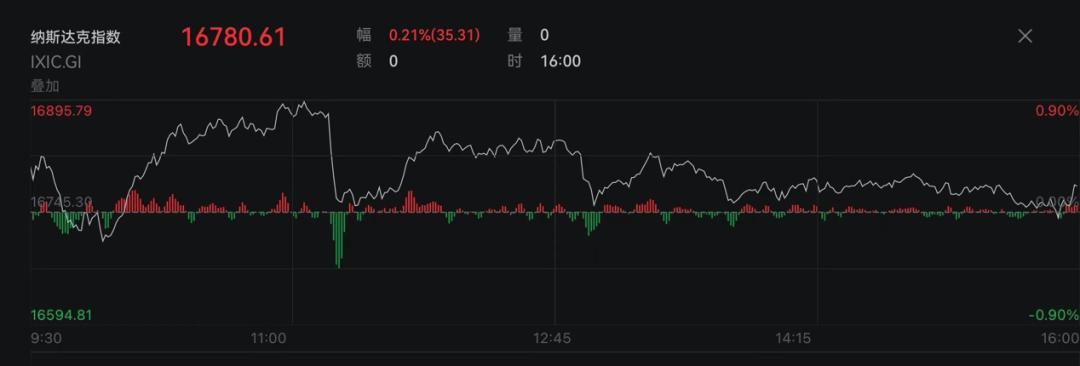Viewport: 1080px width, 366px height.
Task: Click the 14:15 time axis label
Action: (793, 338)
